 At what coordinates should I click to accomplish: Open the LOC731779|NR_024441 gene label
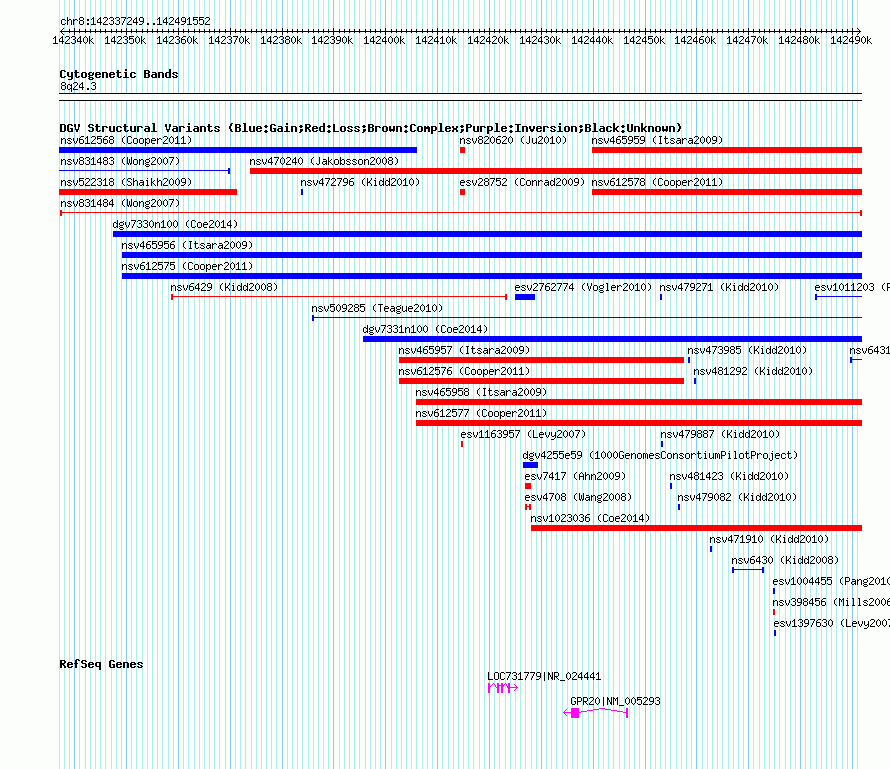coord(544,676)
